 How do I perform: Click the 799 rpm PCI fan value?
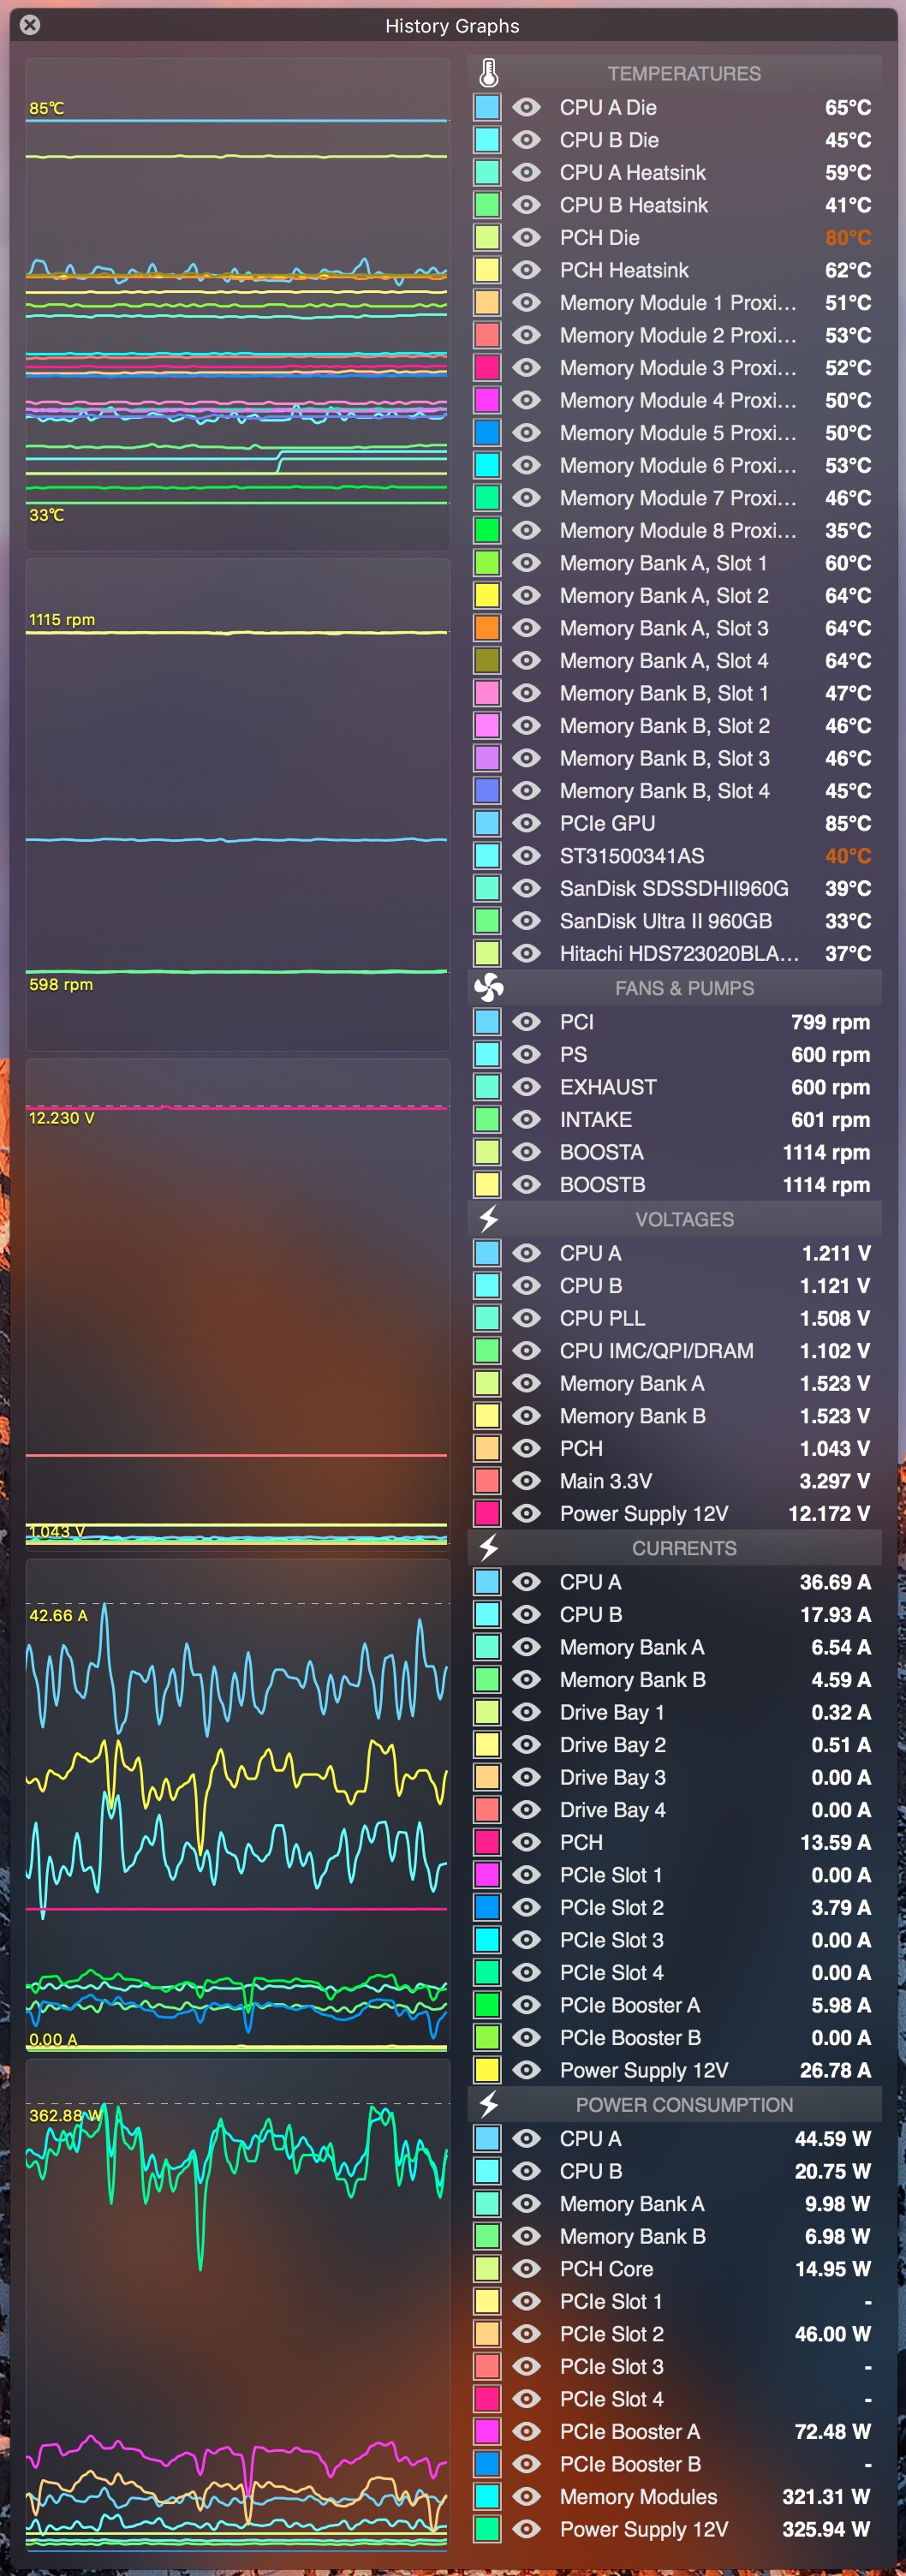click(830, 1022)
